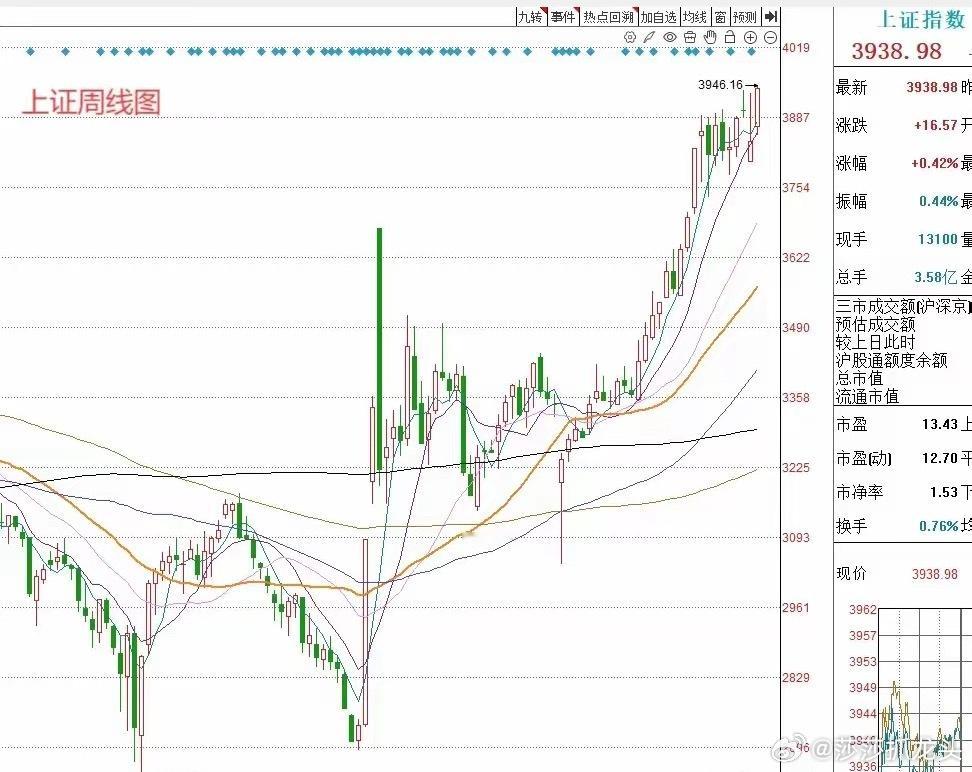Image resolution: width=972 pixels, height=772 pixels.
Task: Zoom out with minus circle icon
Action: pyautogui.click(x=771, y=38)
